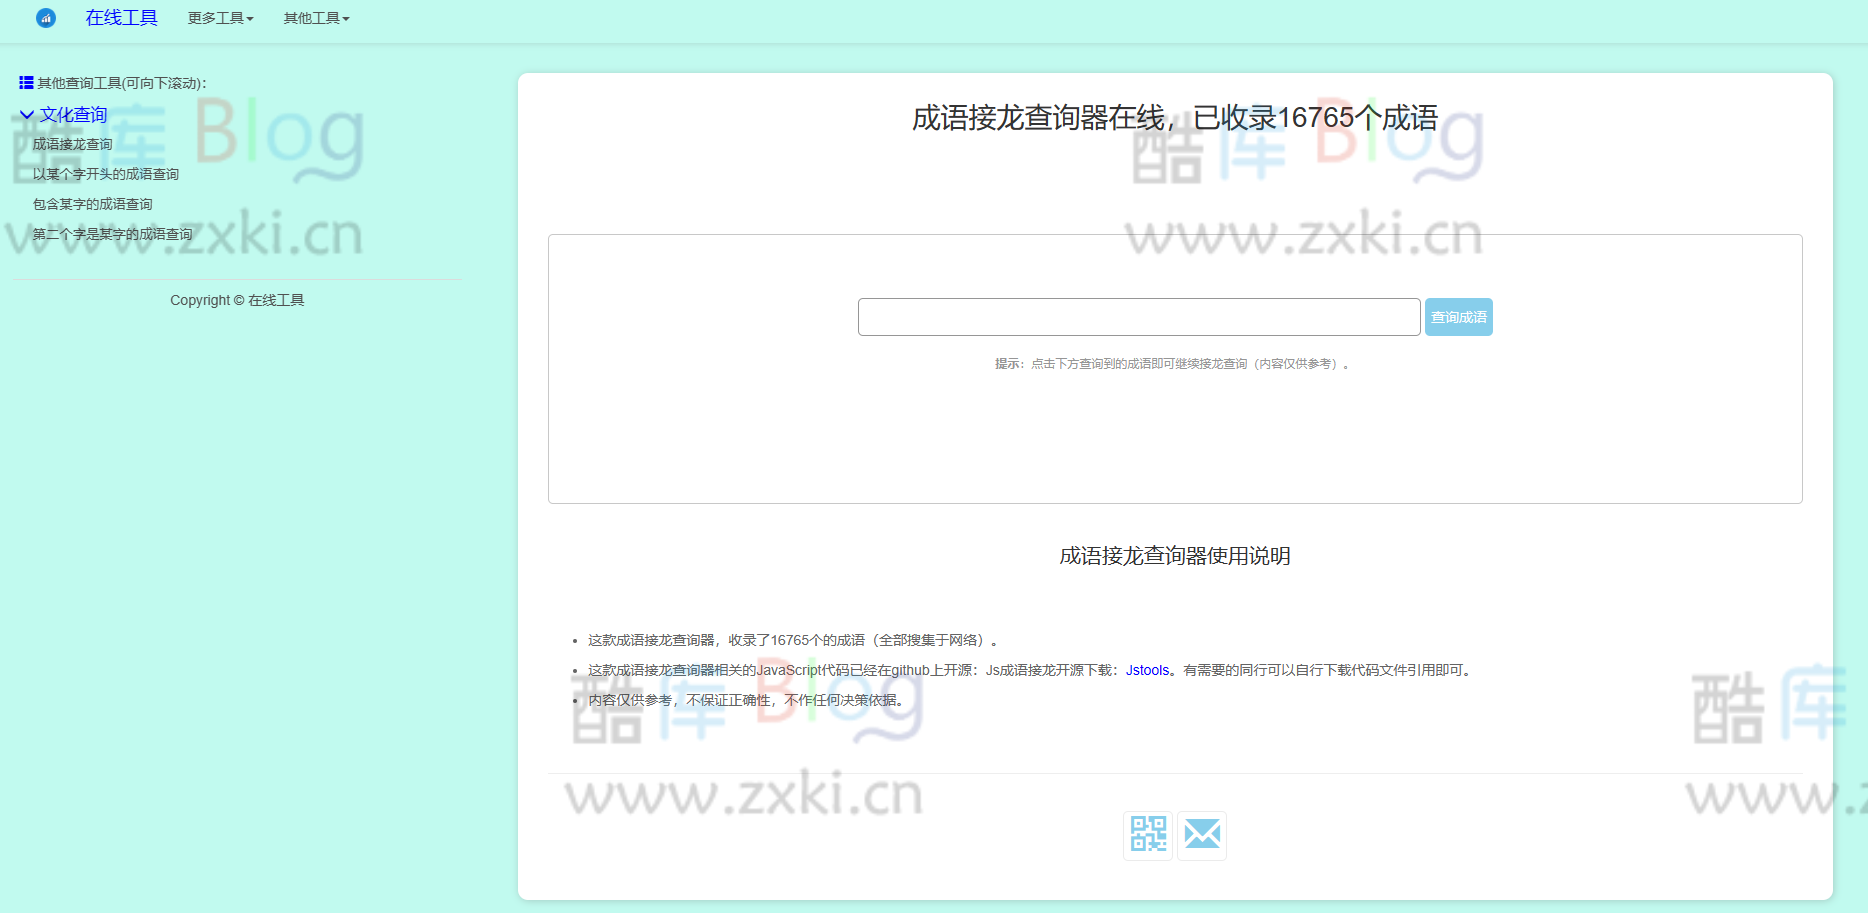Open 包含某字的成语查询 tool
Viewport: 1868px width, 913px height.
(92, 203)
